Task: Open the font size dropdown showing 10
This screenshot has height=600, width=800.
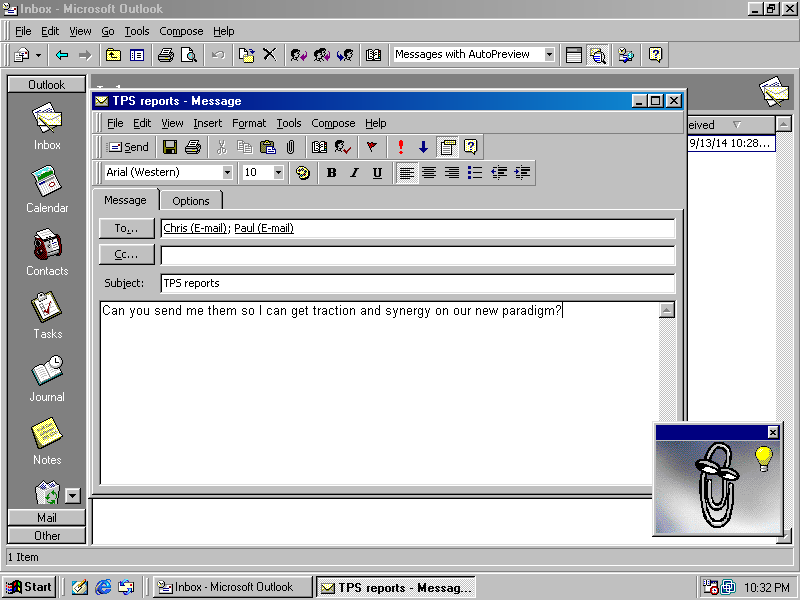Action: (279, 173)
